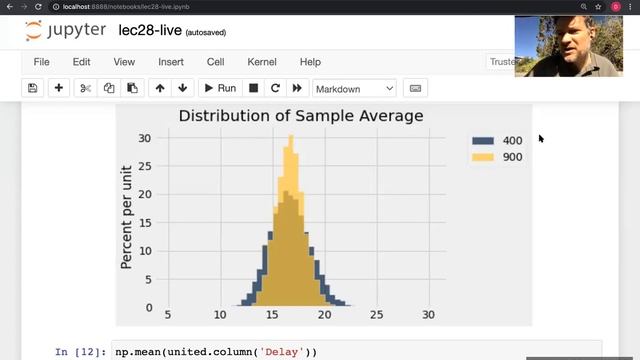
Task: Insert a cell below with plus icon
Action: coord(59,88)
